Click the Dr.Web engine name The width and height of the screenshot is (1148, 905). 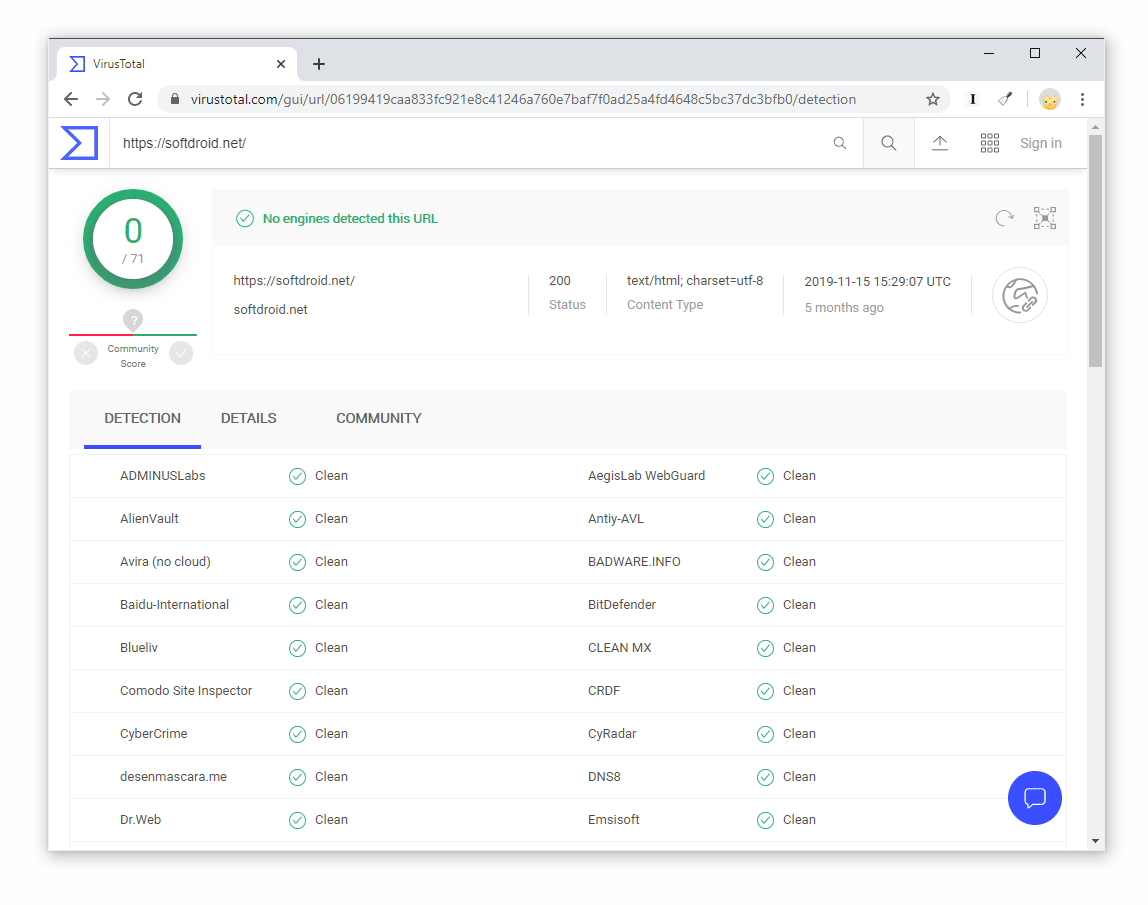pos(141,820)
